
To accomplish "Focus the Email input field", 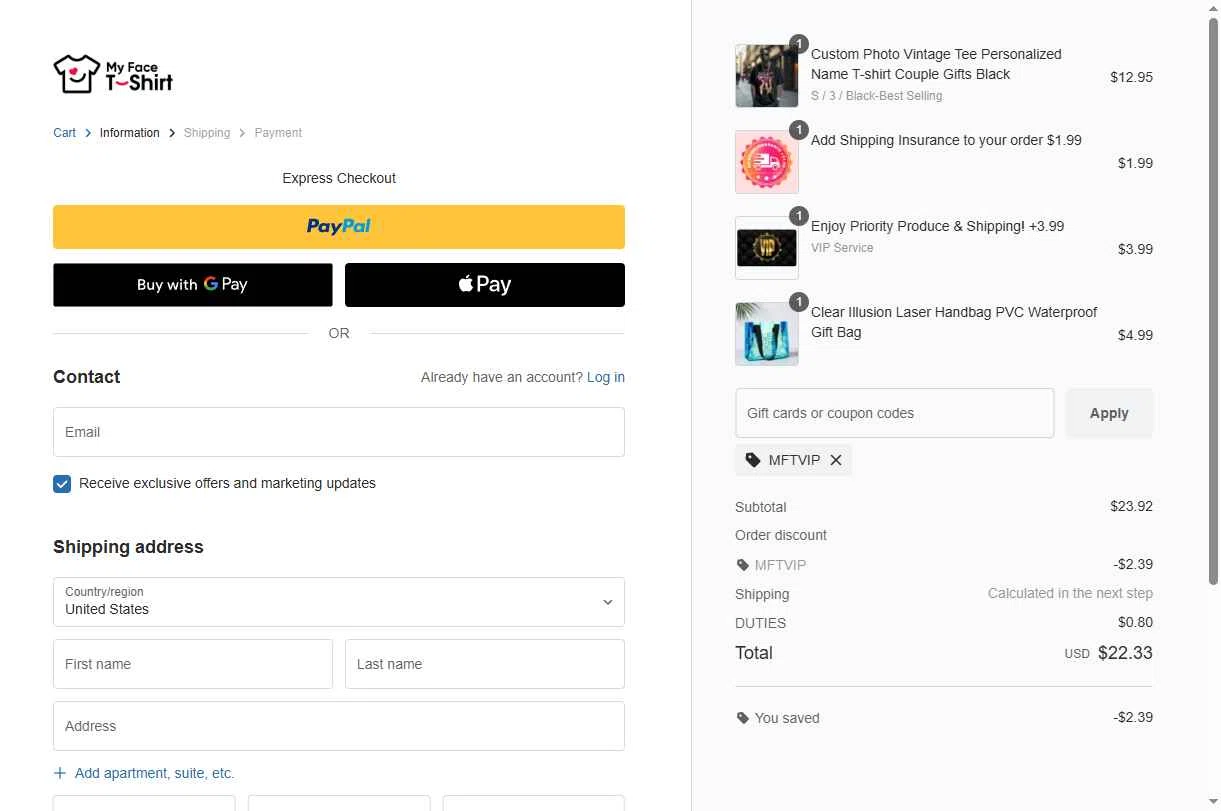I will pos(339,432).
